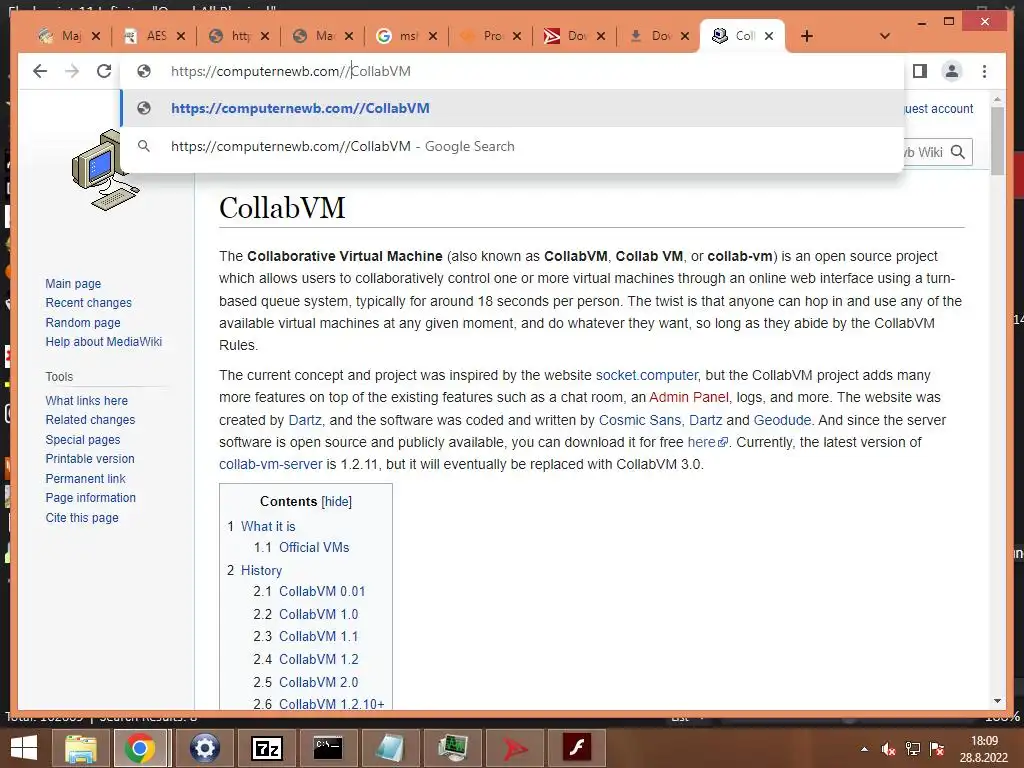Open the Chrome profile avatar button
1024x768 pixels.
click(x=952, y=71)
